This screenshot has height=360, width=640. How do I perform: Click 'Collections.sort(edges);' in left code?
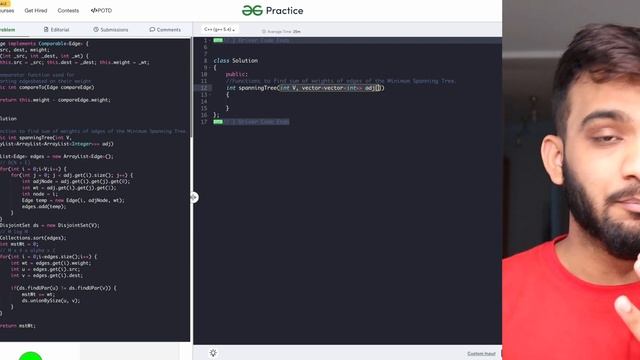tap(33, 238)
